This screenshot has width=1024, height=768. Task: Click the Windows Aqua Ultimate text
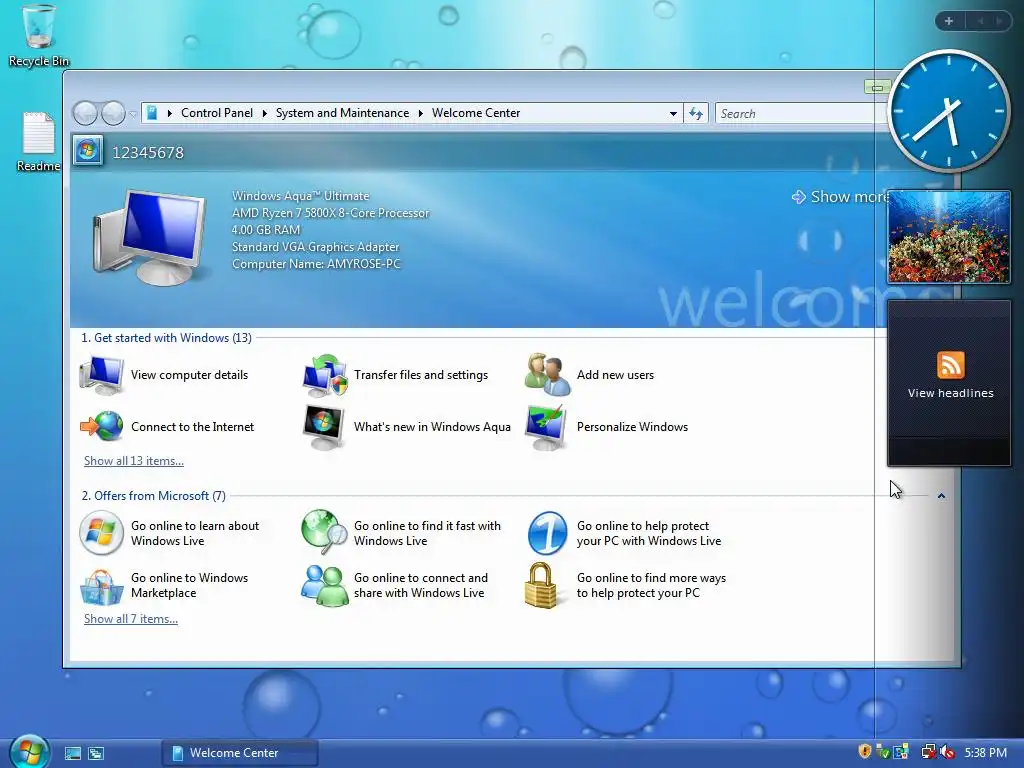300,196
